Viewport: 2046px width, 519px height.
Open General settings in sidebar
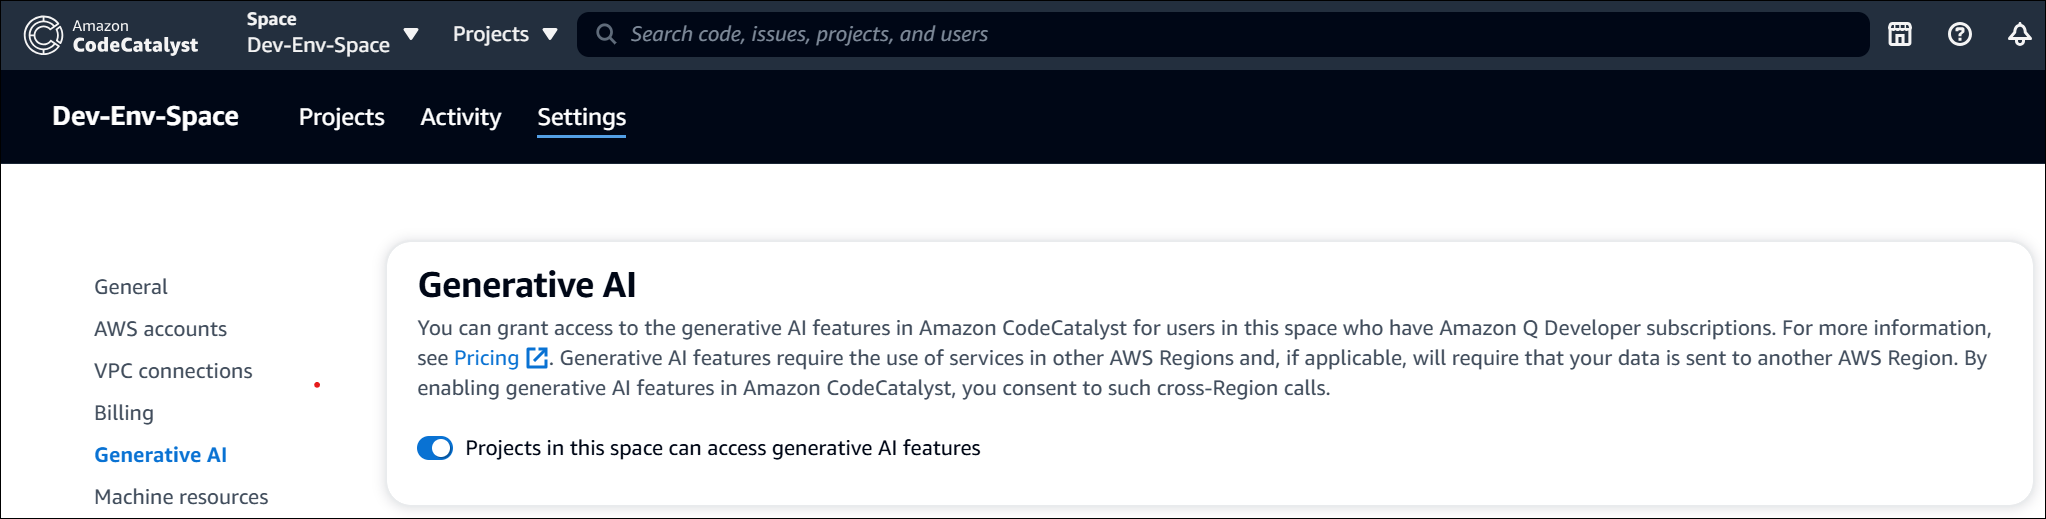(x=131, y=287)
